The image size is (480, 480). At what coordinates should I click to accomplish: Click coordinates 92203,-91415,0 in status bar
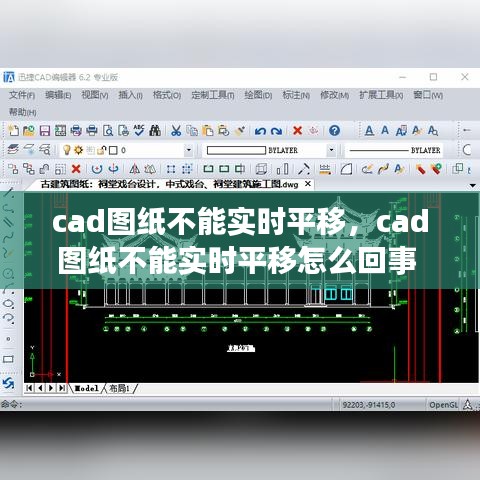pyautogui.click(x=369, y=405)
